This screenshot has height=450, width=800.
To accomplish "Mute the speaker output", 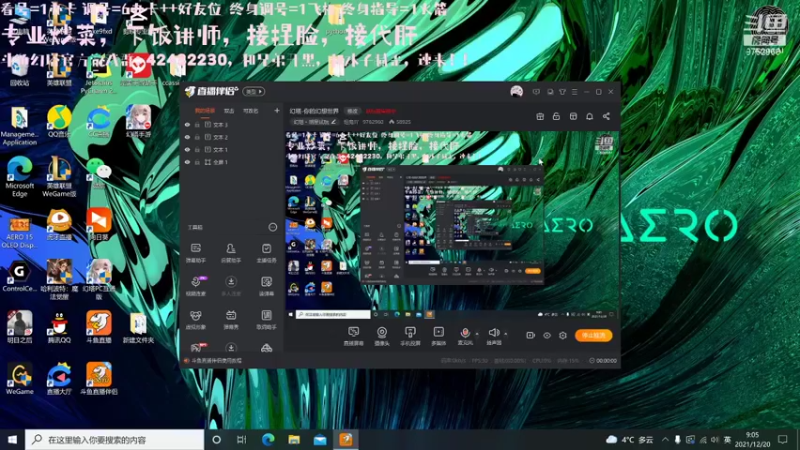I will pos(493,336).
